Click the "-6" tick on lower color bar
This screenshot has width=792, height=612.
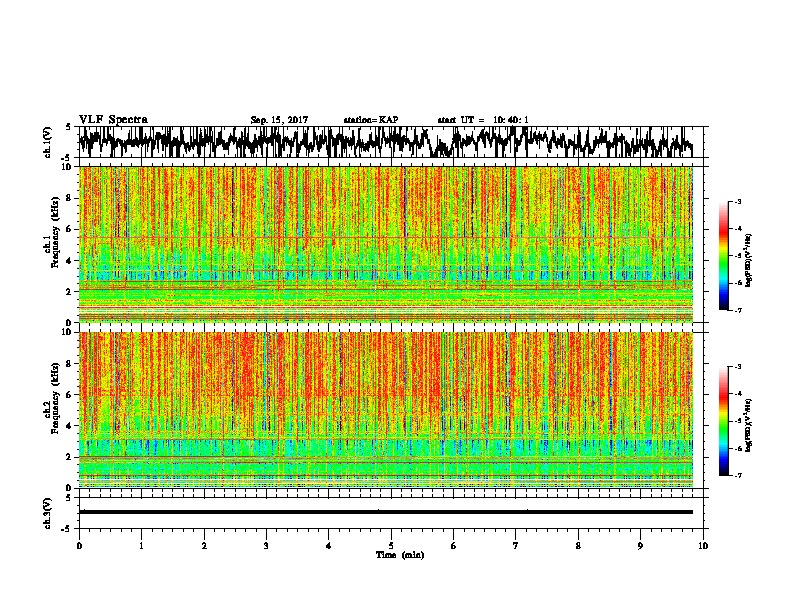(x=738, y=448)
